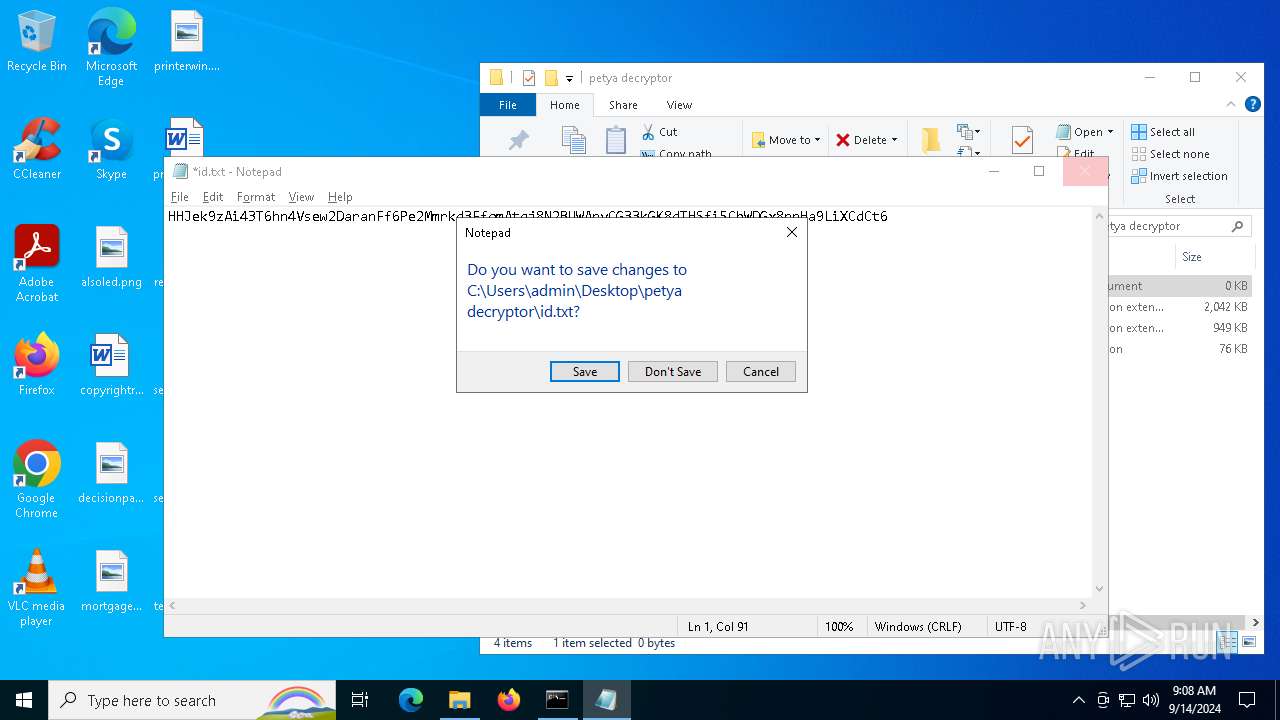Open volume control in system tray

pyautogui.click(x=1151, y=700)
